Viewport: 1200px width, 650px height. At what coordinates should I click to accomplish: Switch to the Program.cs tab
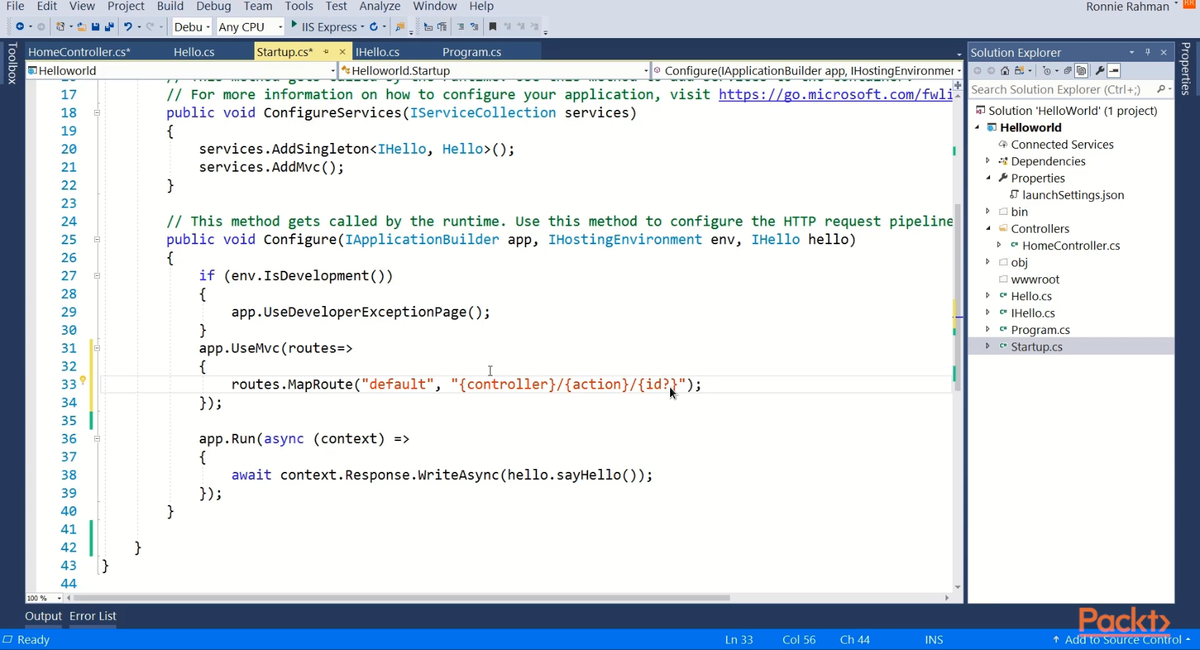click(x=471, y=52)
